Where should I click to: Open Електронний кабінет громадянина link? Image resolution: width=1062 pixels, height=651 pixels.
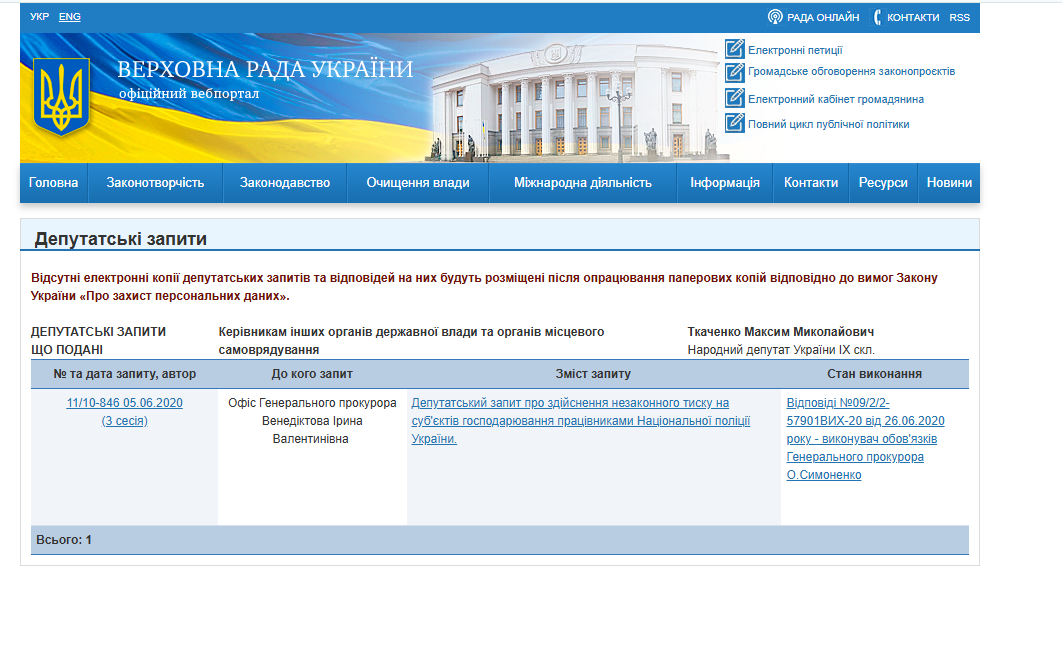click(836, 99)
